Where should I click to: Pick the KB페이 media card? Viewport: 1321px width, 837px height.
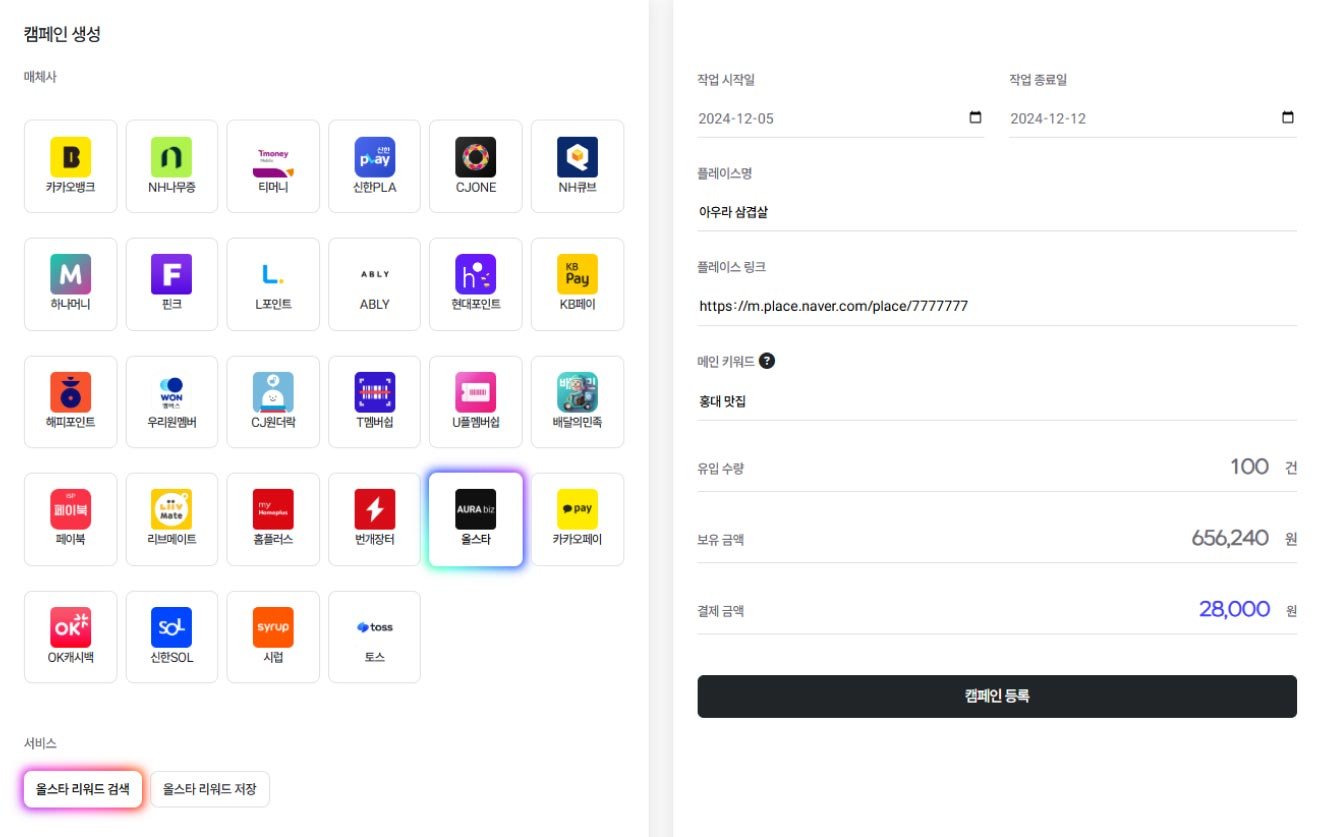coord(577,284)
